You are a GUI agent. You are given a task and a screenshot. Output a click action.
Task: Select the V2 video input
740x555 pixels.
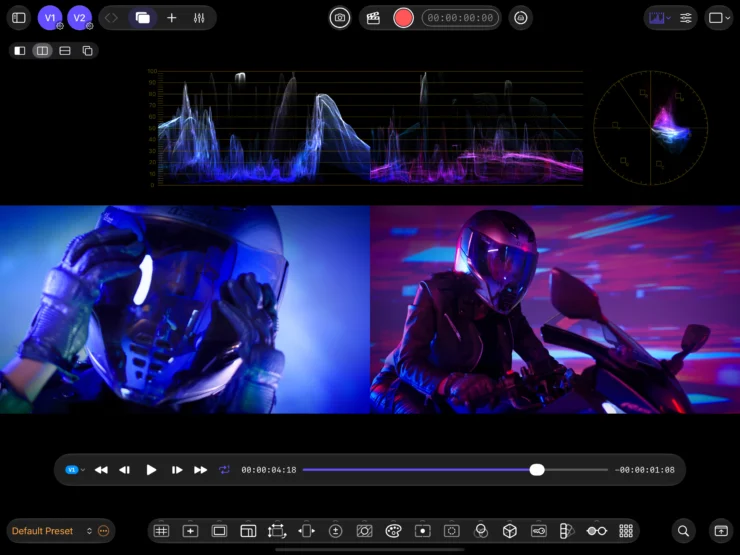pos(80,18)
